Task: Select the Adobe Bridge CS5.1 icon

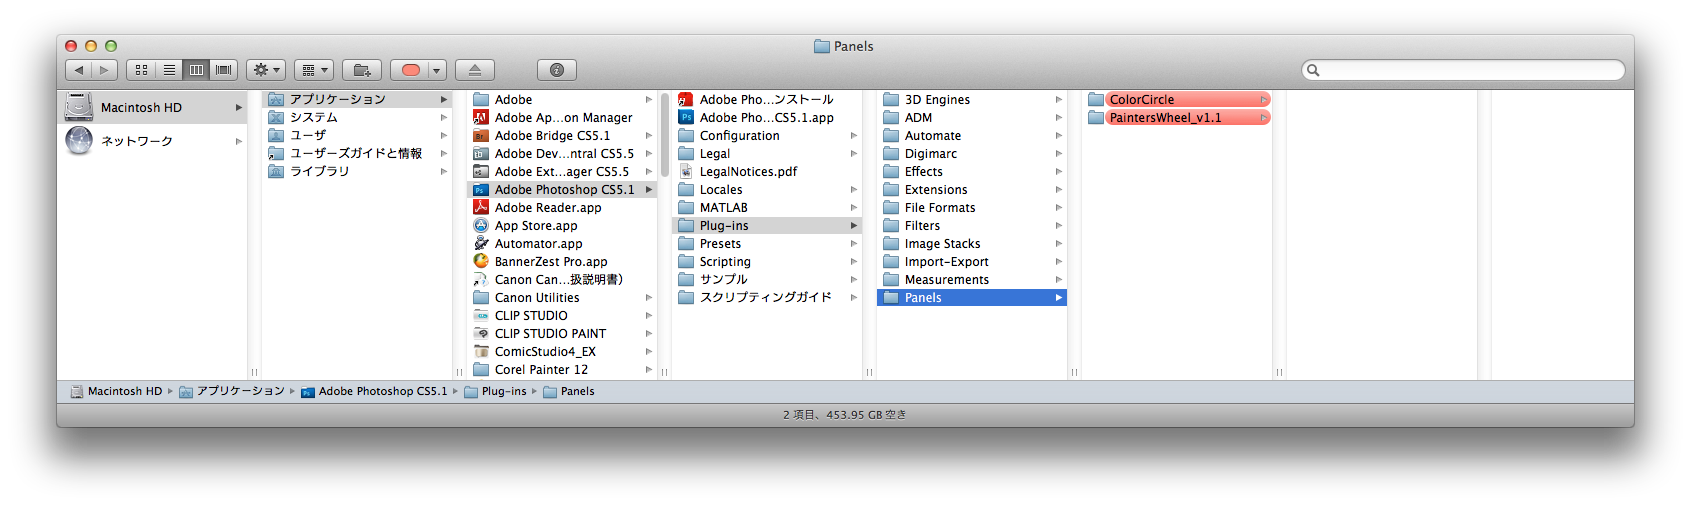Action: pos(481,135)
